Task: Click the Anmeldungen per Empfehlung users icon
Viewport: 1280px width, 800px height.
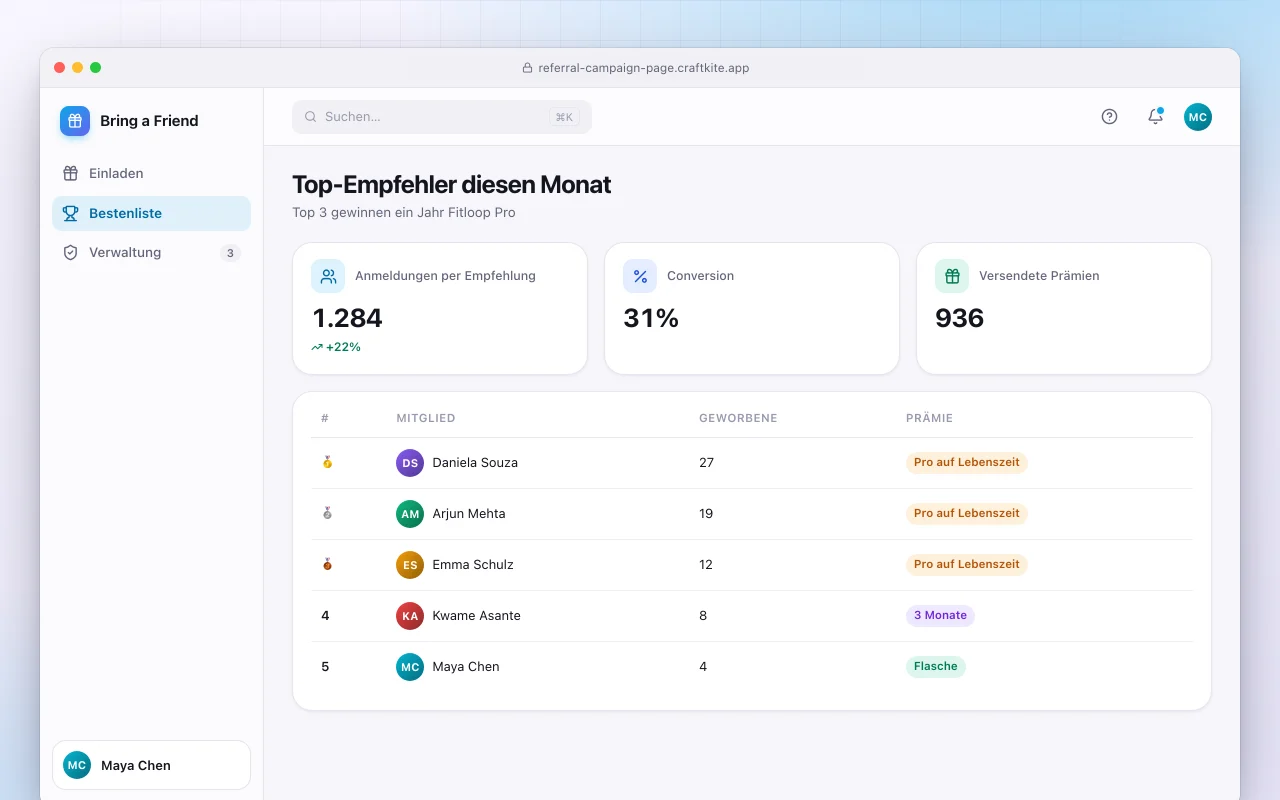Action: (x=328, y=276)
